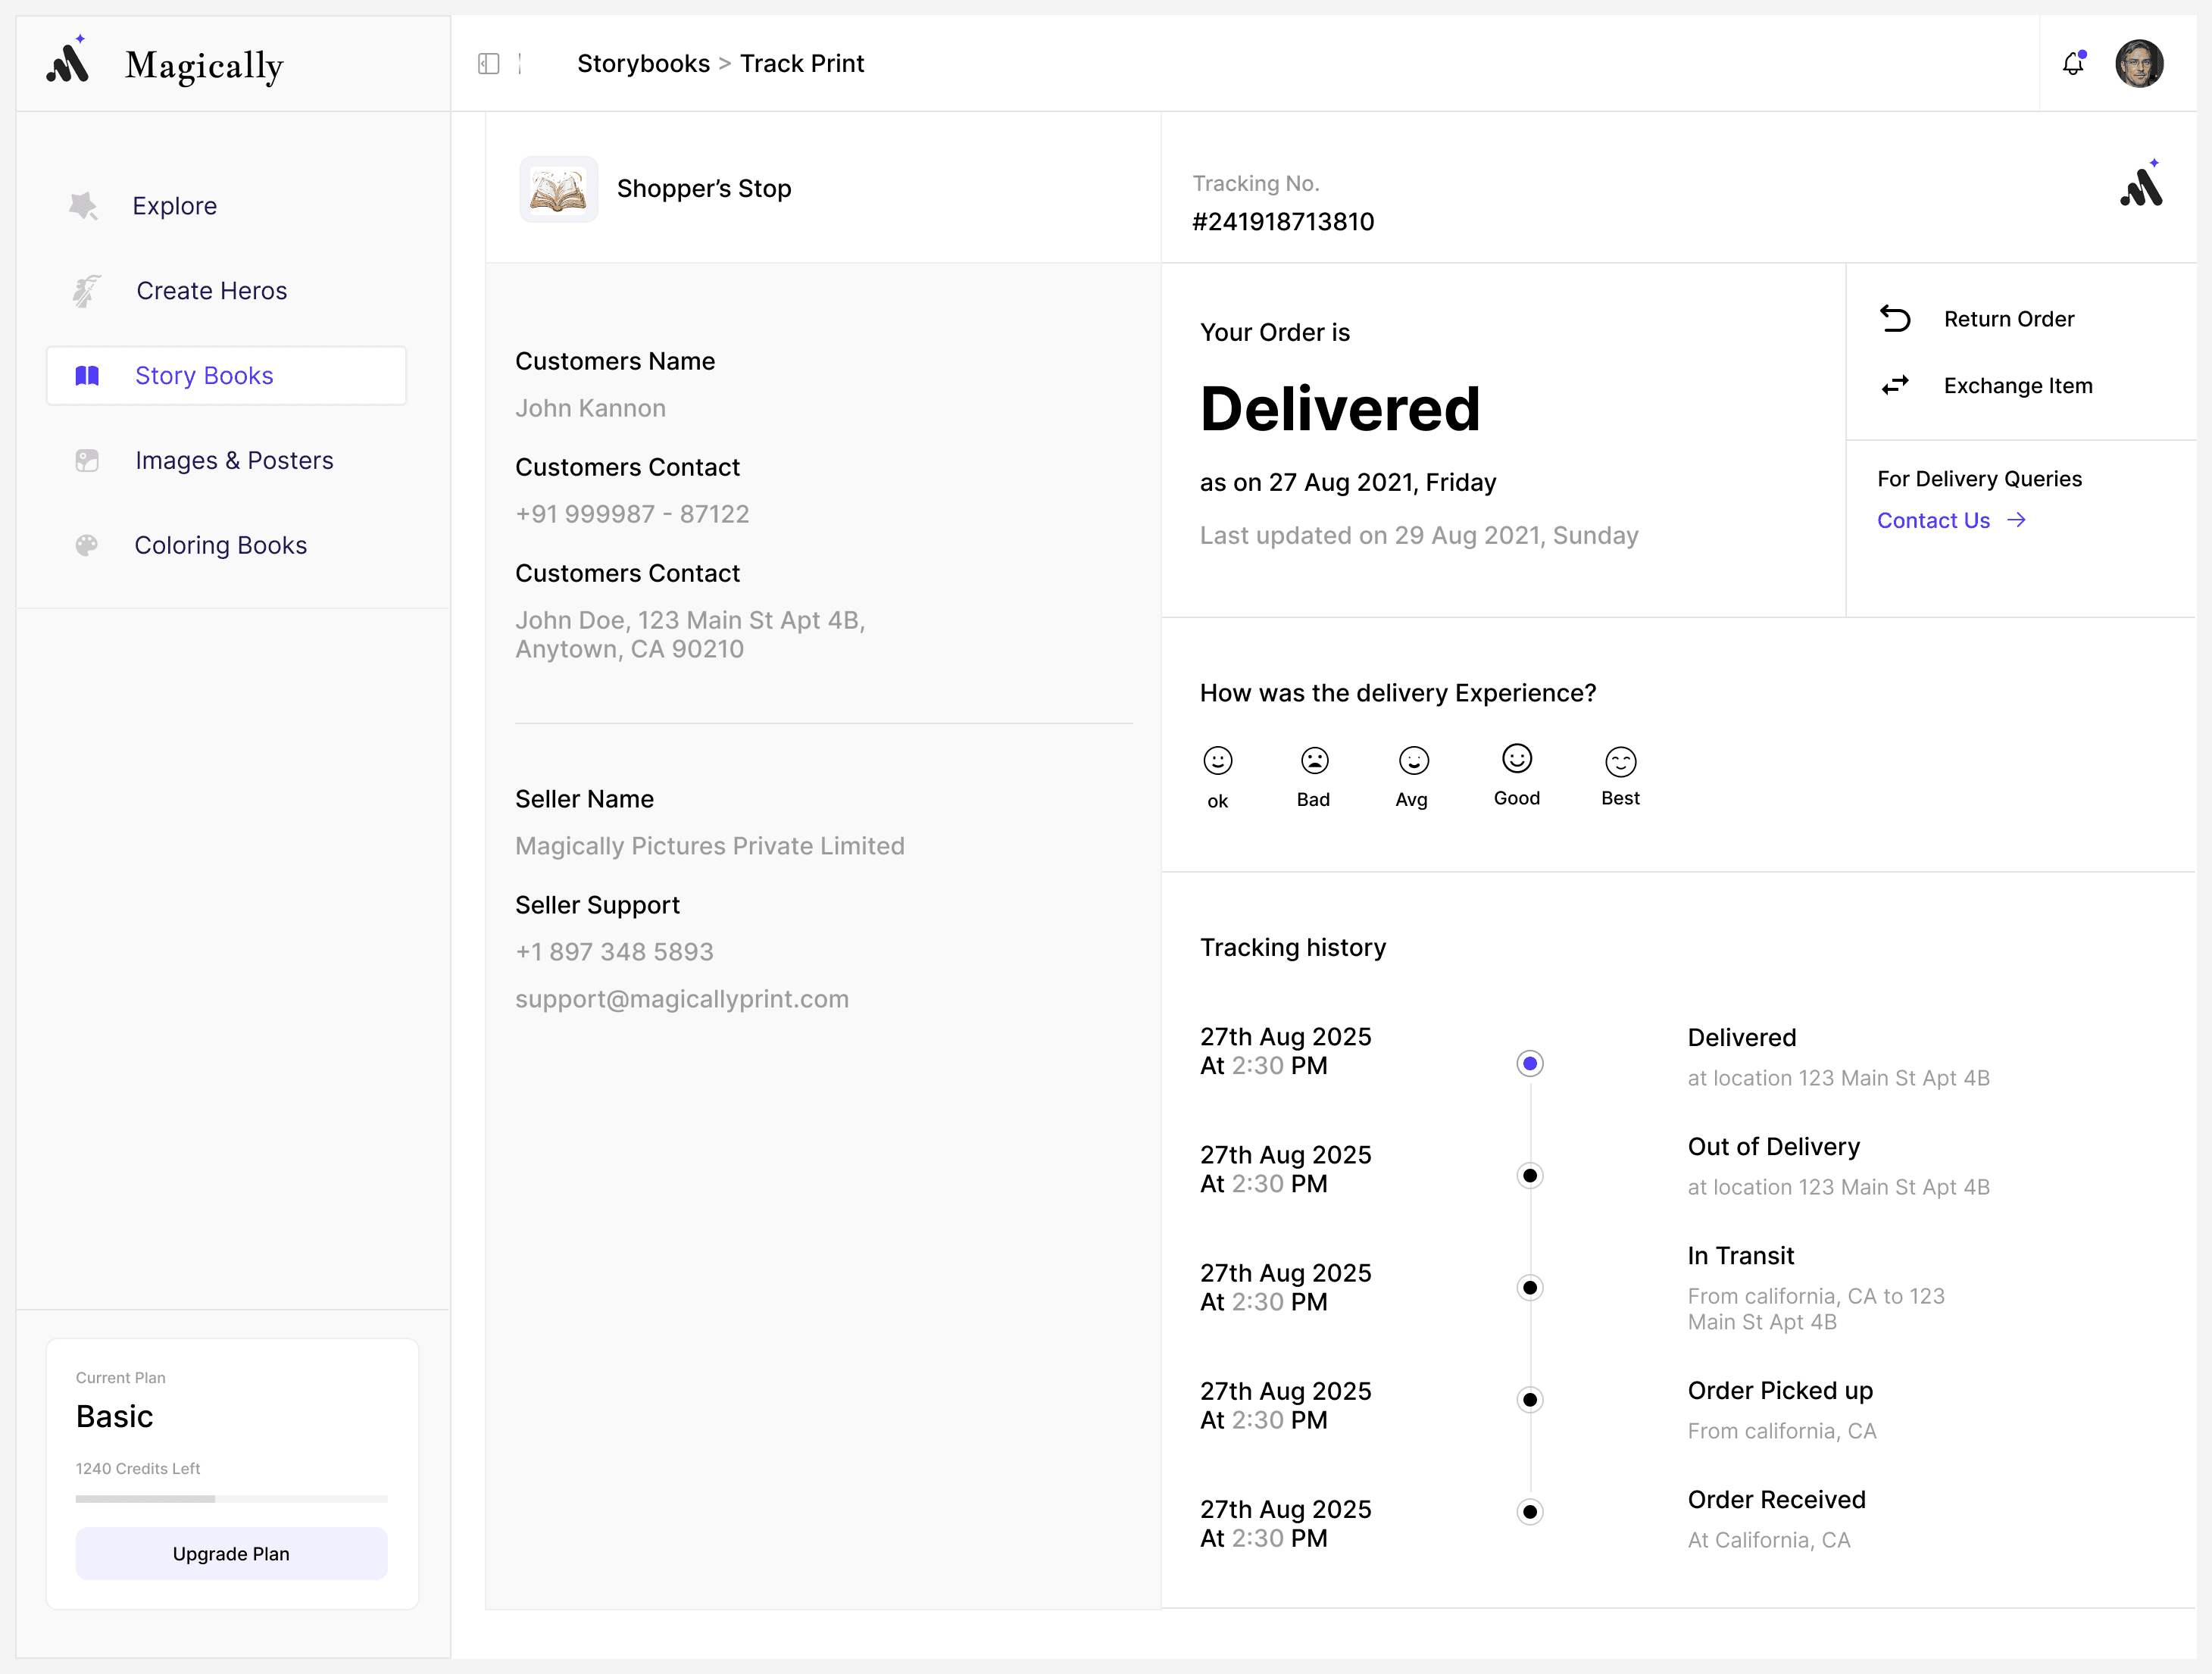Click the Exchange Item arrows icon
This screenshot has width=2212, height=1674.
point(1894,385)
